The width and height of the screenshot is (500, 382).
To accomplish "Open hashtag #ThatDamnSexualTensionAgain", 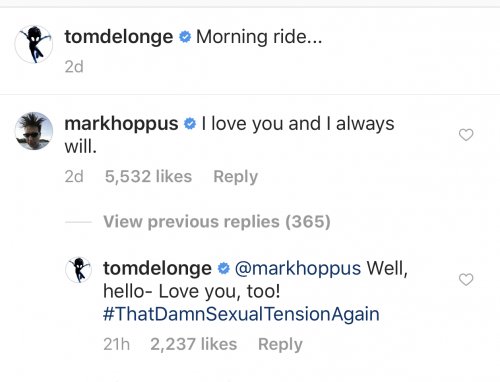I will pyautogui.click(x=241, y=314).
